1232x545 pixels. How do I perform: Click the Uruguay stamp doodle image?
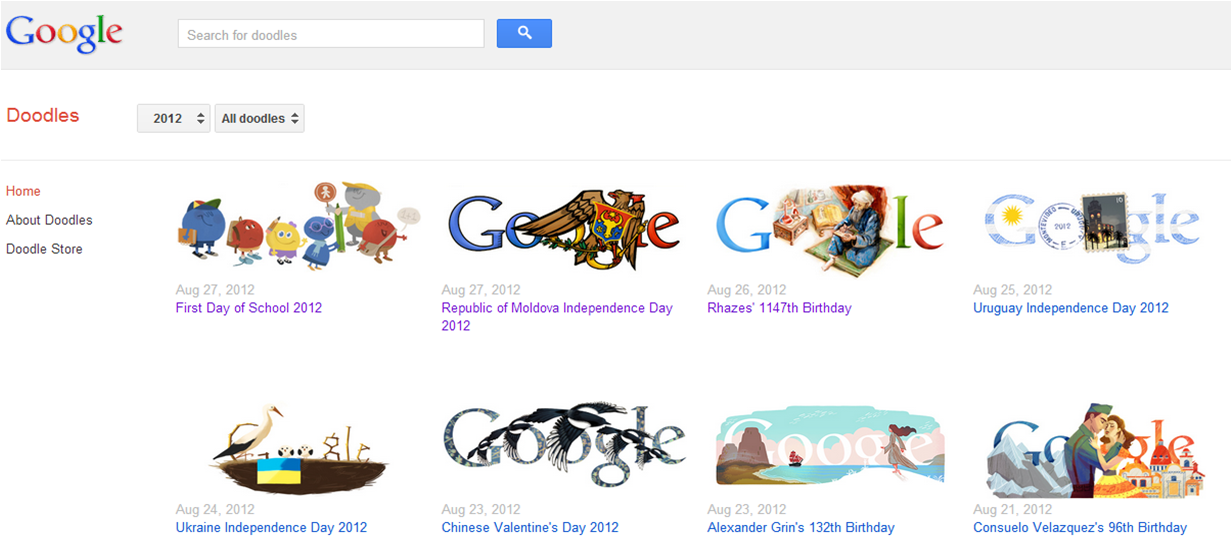1091,228
